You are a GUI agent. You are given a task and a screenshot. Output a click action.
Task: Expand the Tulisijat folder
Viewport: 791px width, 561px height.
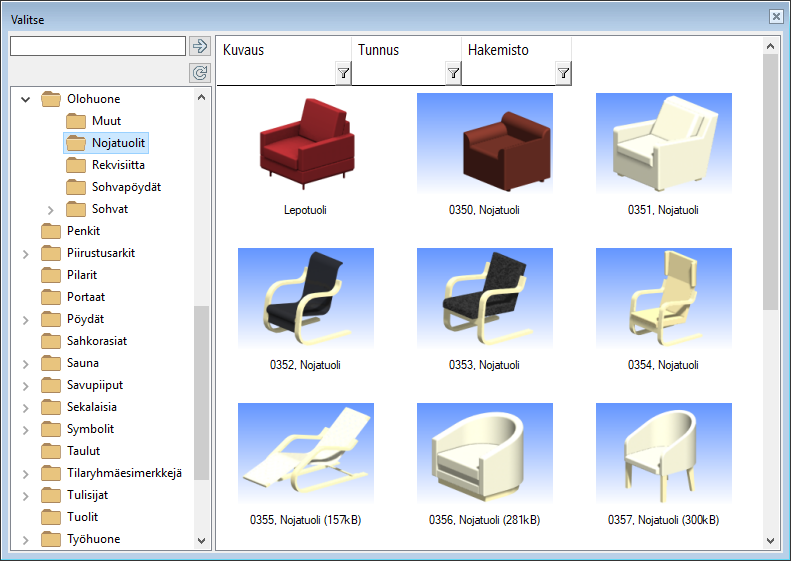[25, 495]
